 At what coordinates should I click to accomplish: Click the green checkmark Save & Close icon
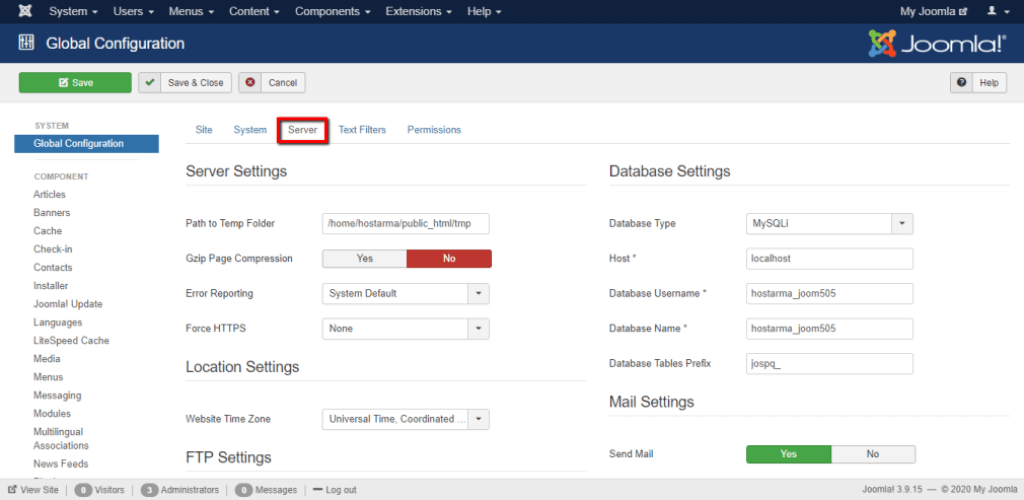coord(150,83)
